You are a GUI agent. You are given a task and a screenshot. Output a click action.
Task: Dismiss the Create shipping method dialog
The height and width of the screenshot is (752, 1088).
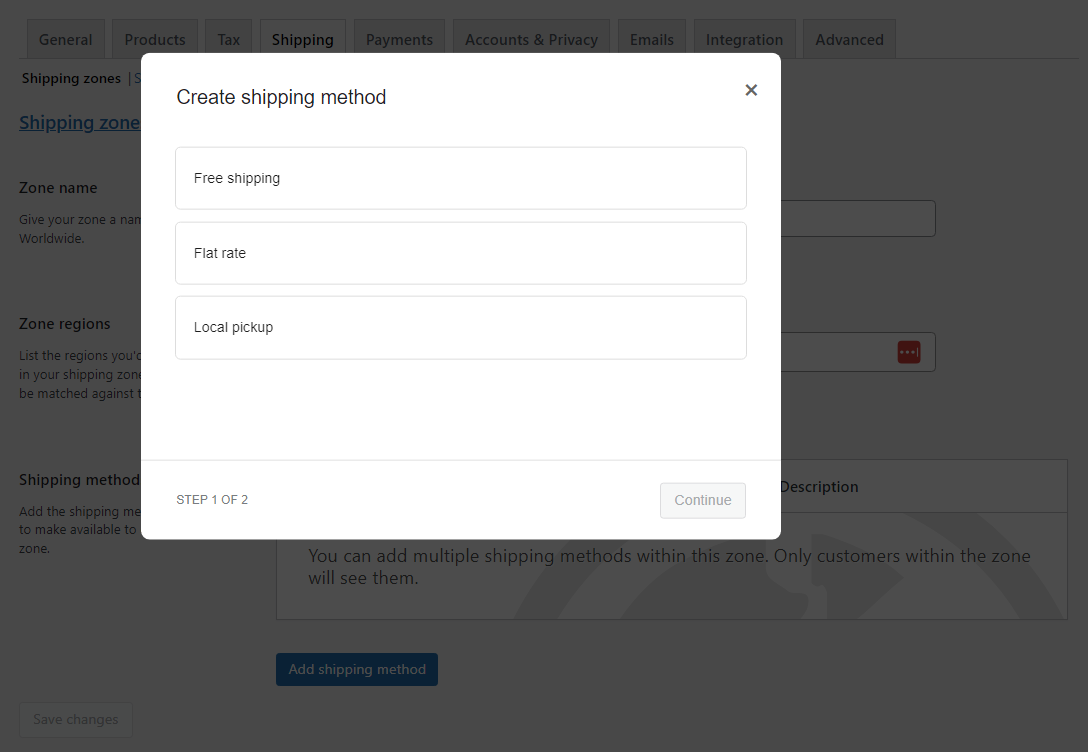751,90
